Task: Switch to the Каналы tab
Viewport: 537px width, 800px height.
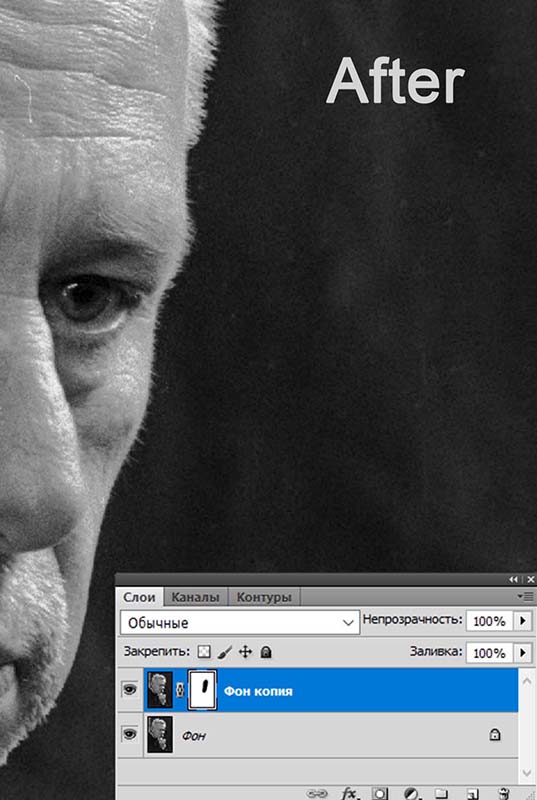Action: (x=195, y=597)
